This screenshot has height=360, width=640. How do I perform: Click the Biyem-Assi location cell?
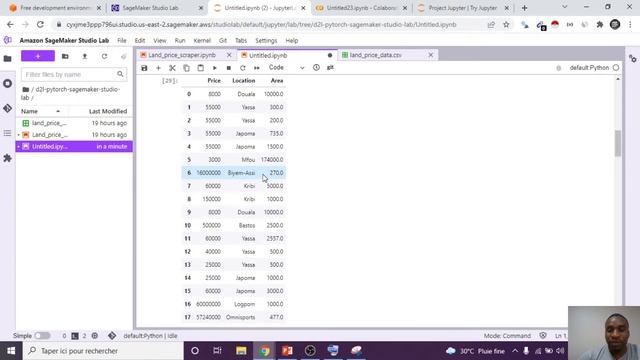pyautogui.click(x=241, y=173)
